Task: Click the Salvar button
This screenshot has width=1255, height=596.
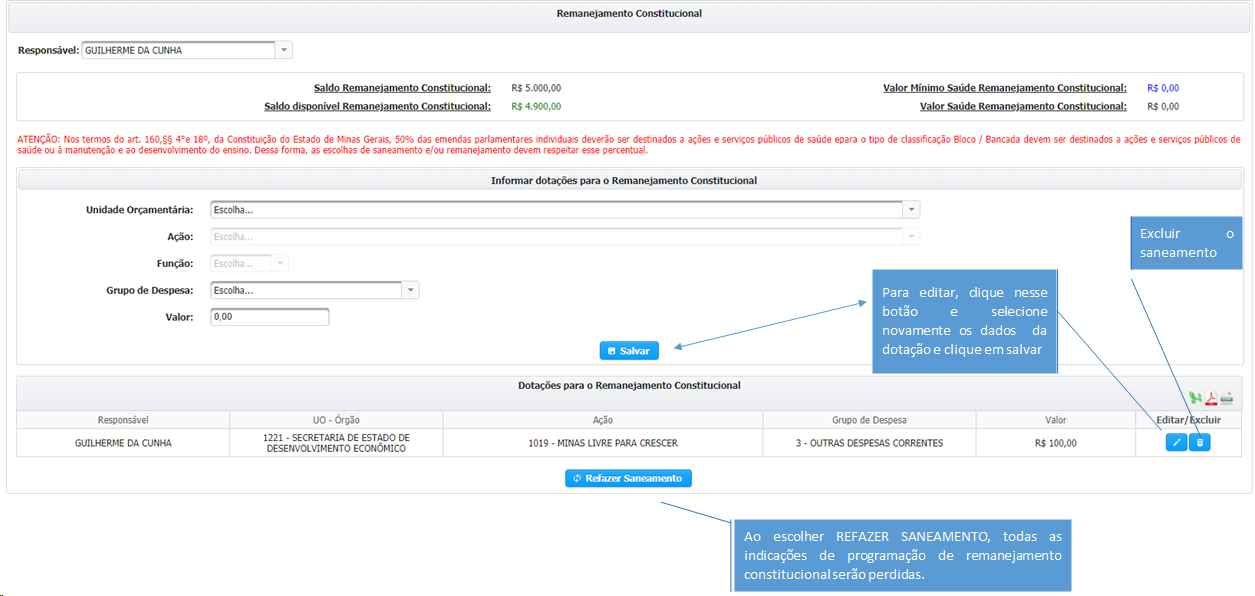Action: (x=629, y=351)
